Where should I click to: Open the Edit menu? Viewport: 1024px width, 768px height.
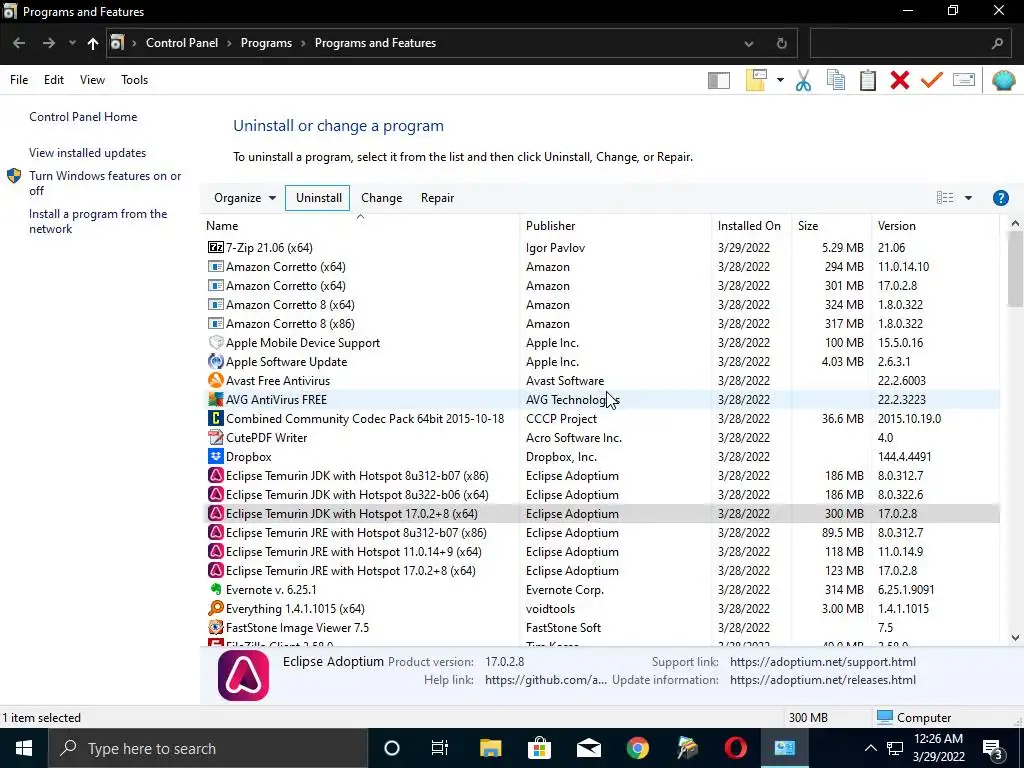[x=54, y=80]
